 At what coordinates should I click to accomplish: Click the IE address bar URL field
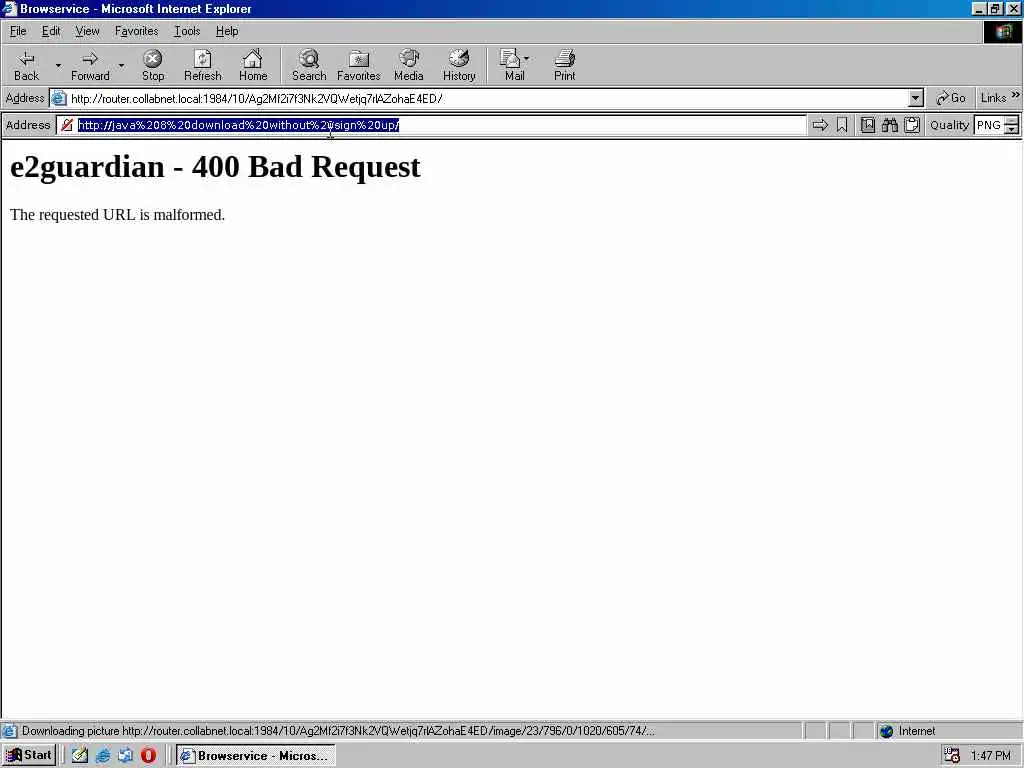[488, 99]
